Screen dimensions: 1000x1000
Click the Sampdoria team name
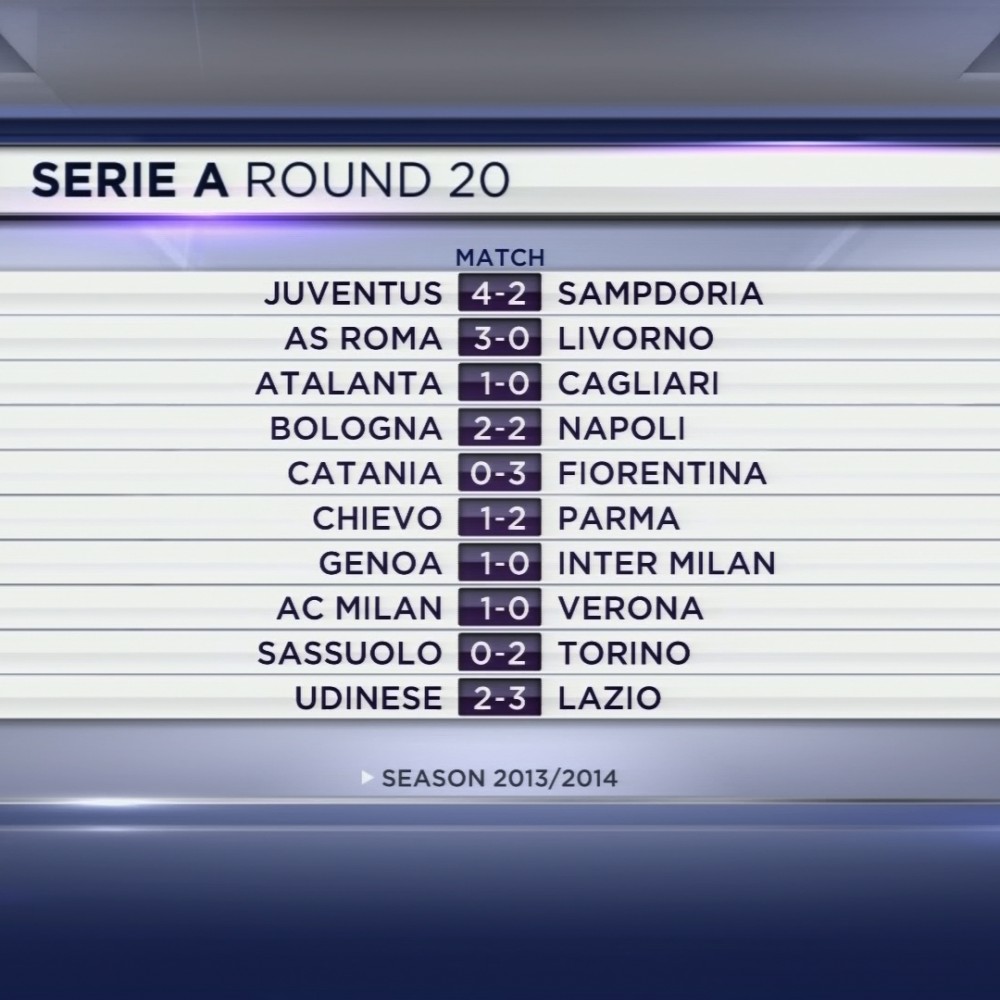point(660,293)
